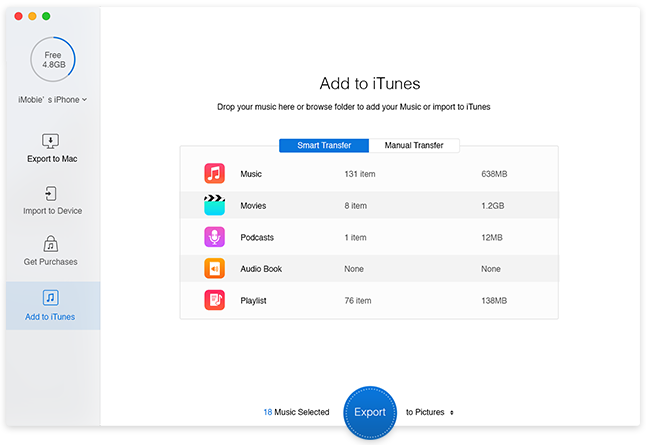This screenshot has width=646, height=445.
Task: Click the '638MB' size value
Action: (494, 174)
